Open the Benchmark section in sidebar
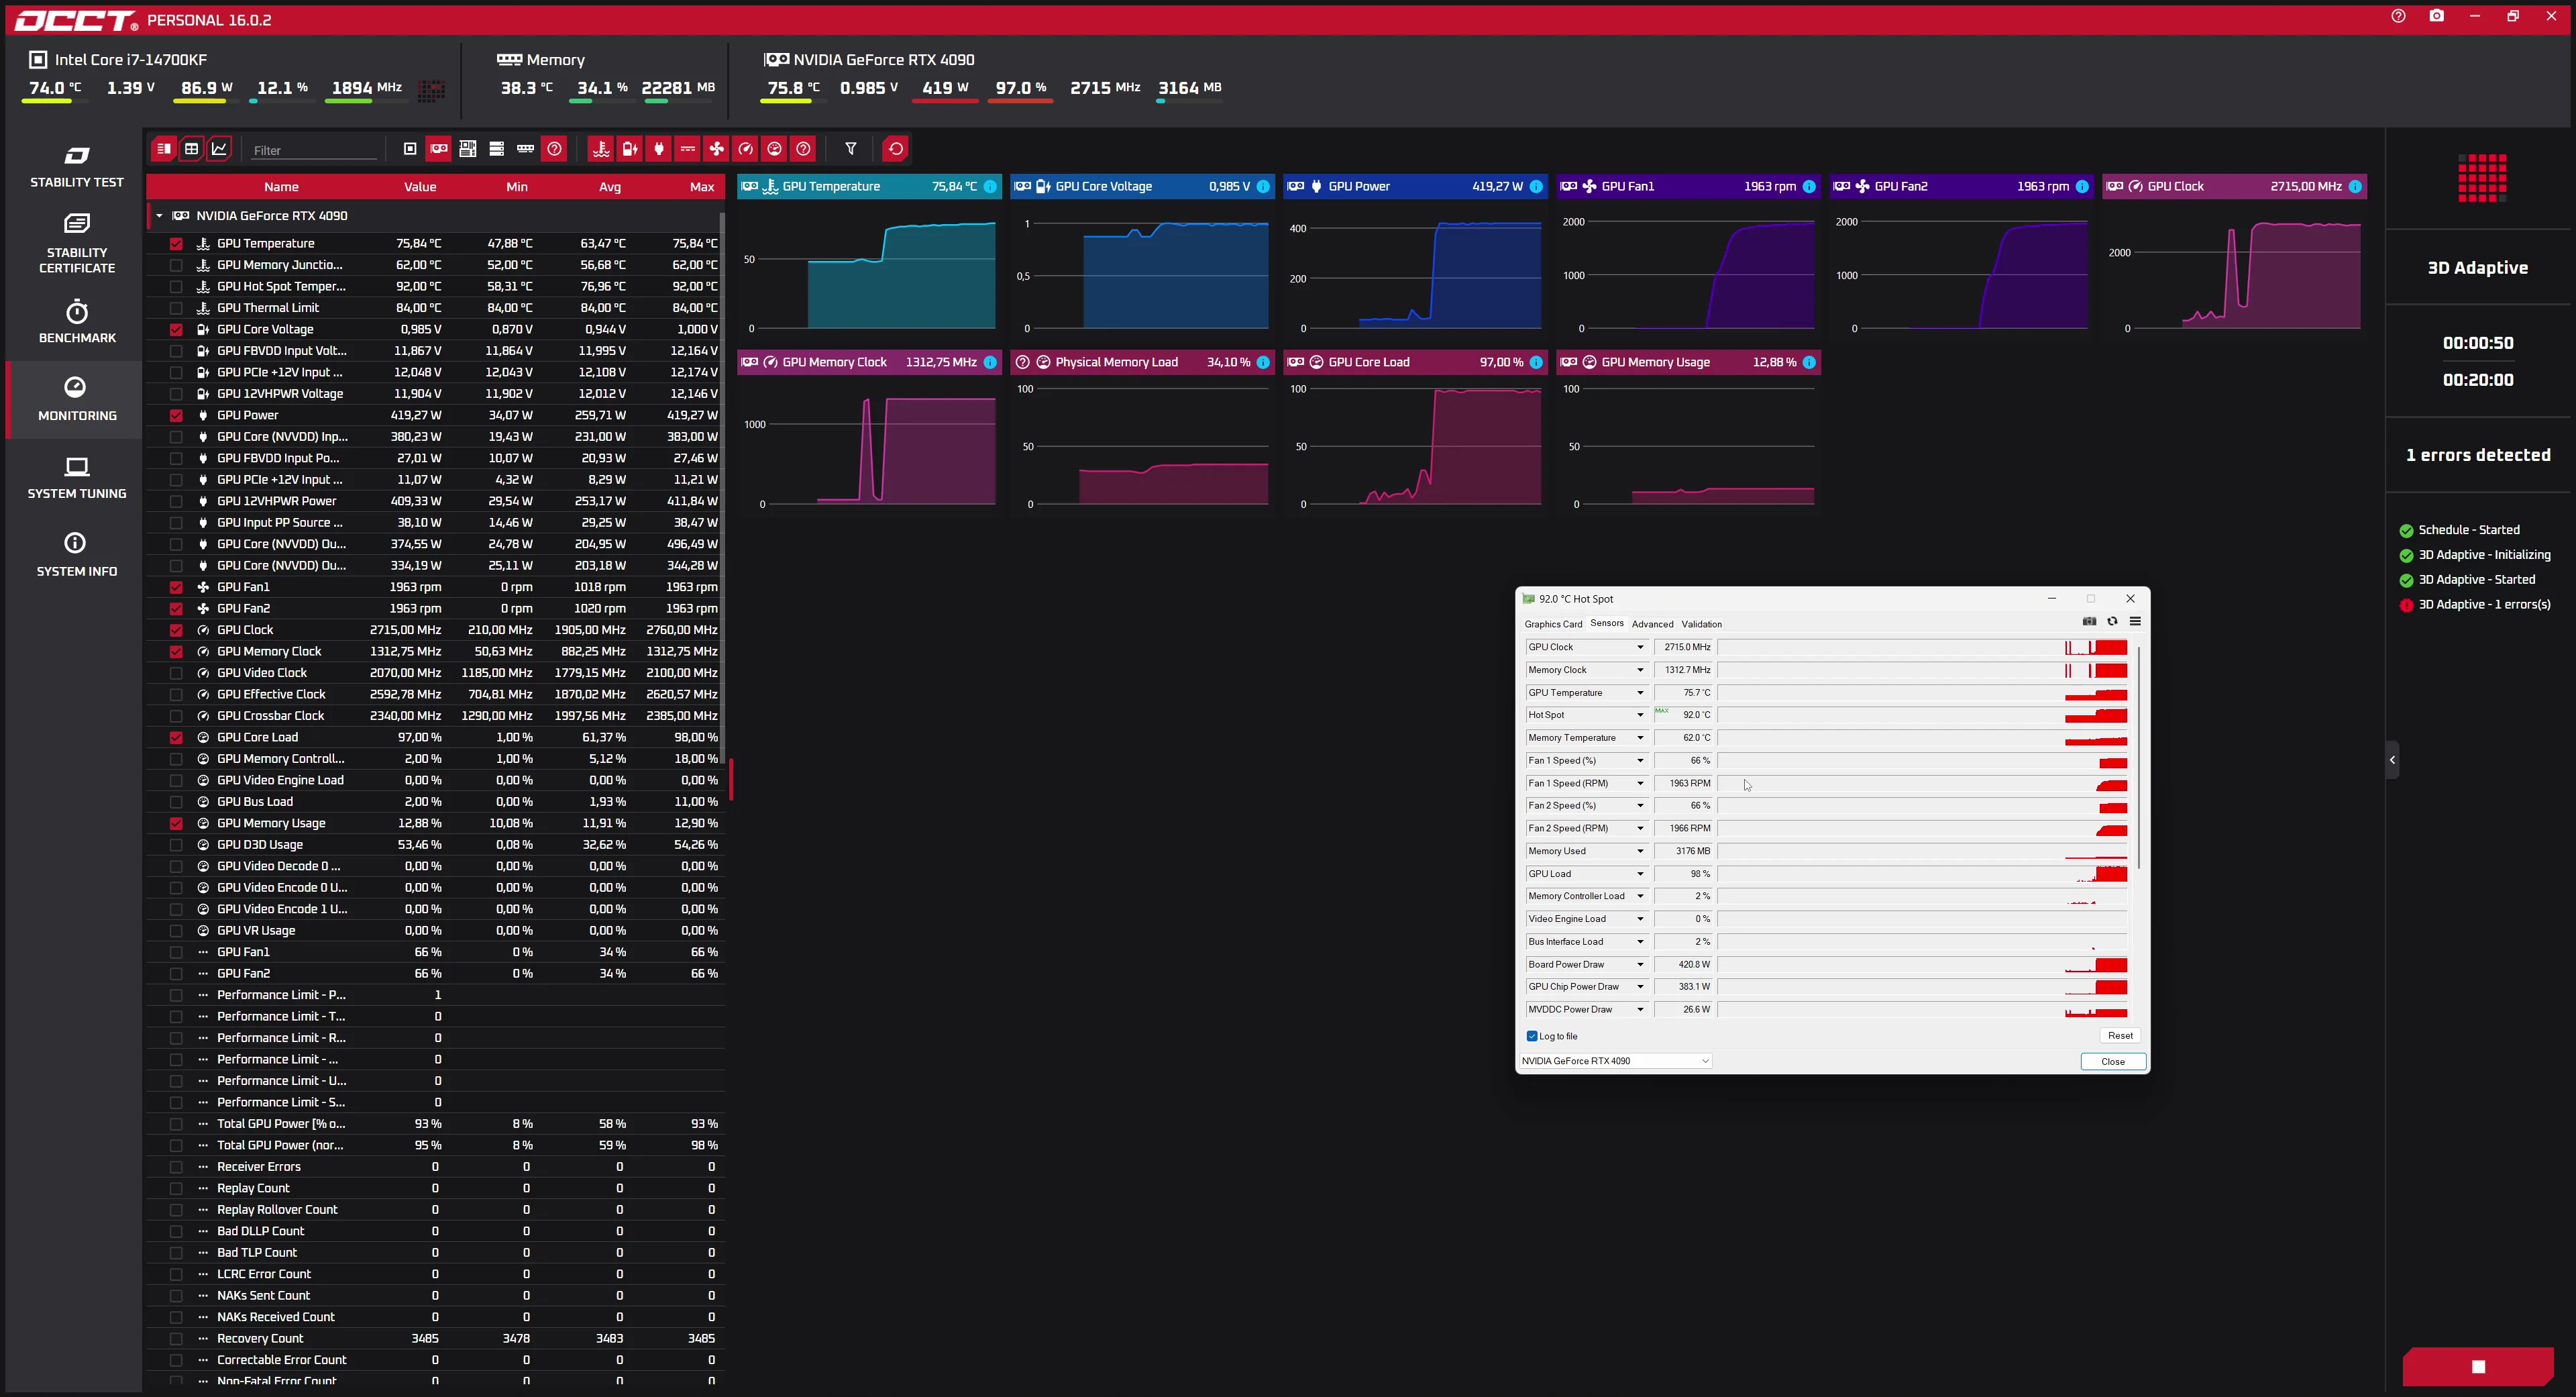The width and height of the screenshot is (2576, 1397). tap(77, 321)
